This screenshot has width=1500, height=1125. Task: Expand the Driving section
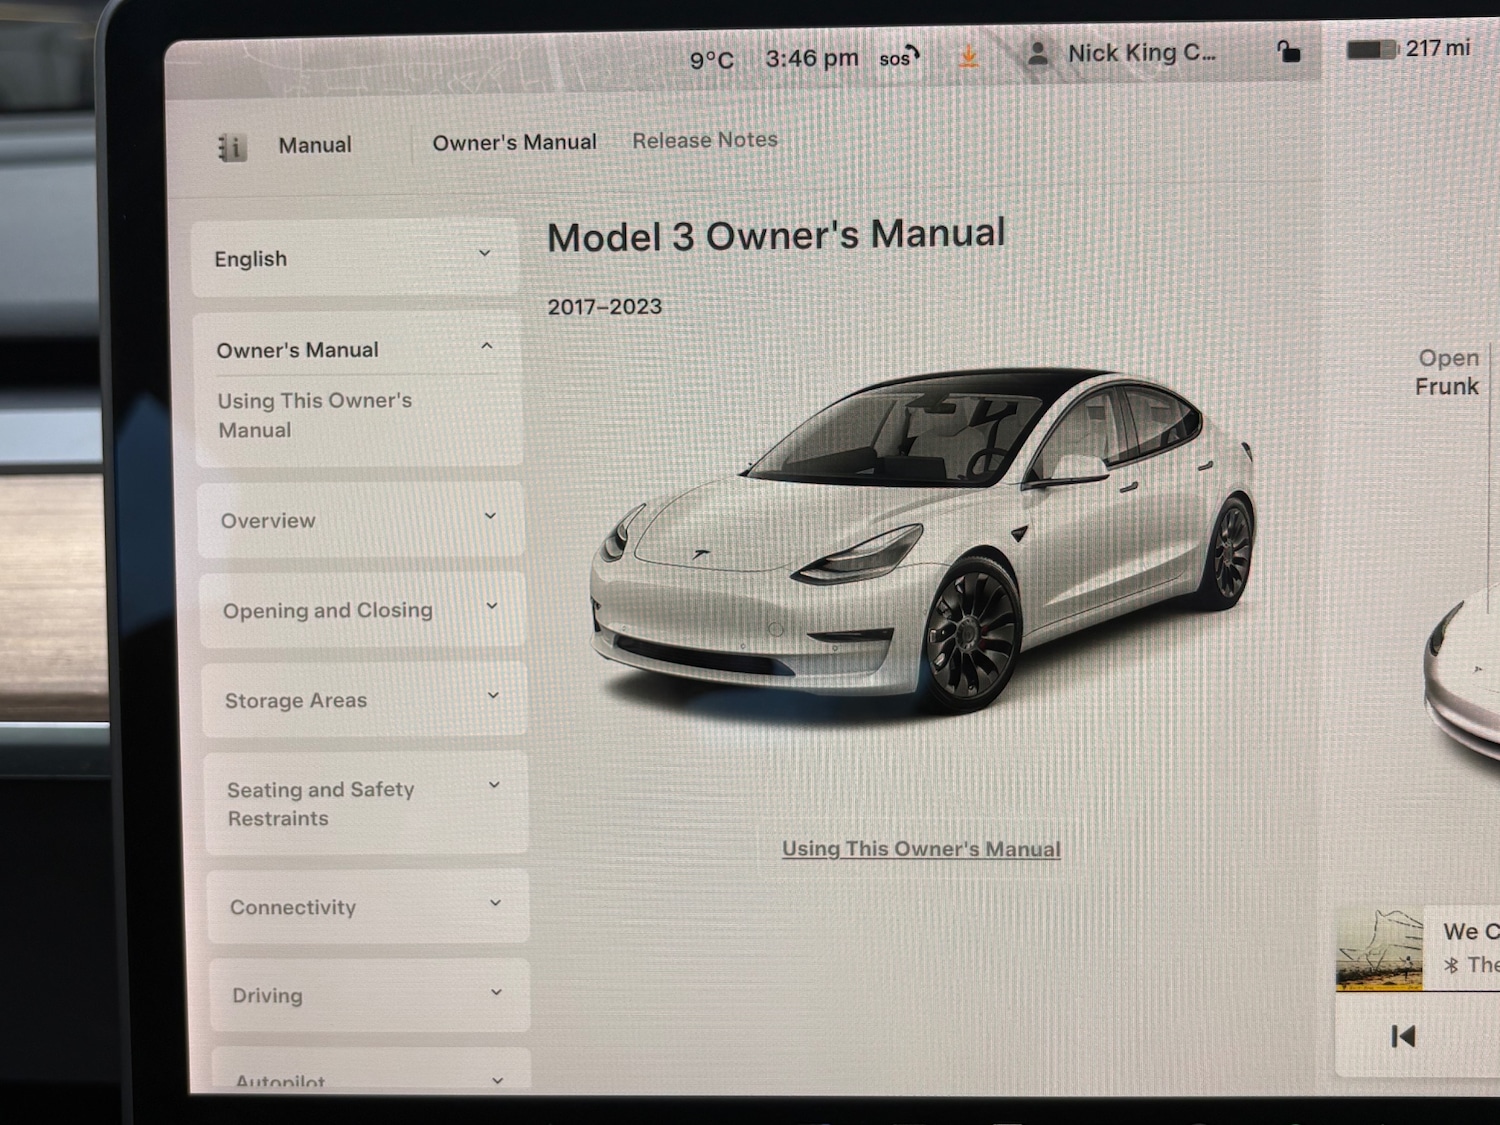(368, 994)
